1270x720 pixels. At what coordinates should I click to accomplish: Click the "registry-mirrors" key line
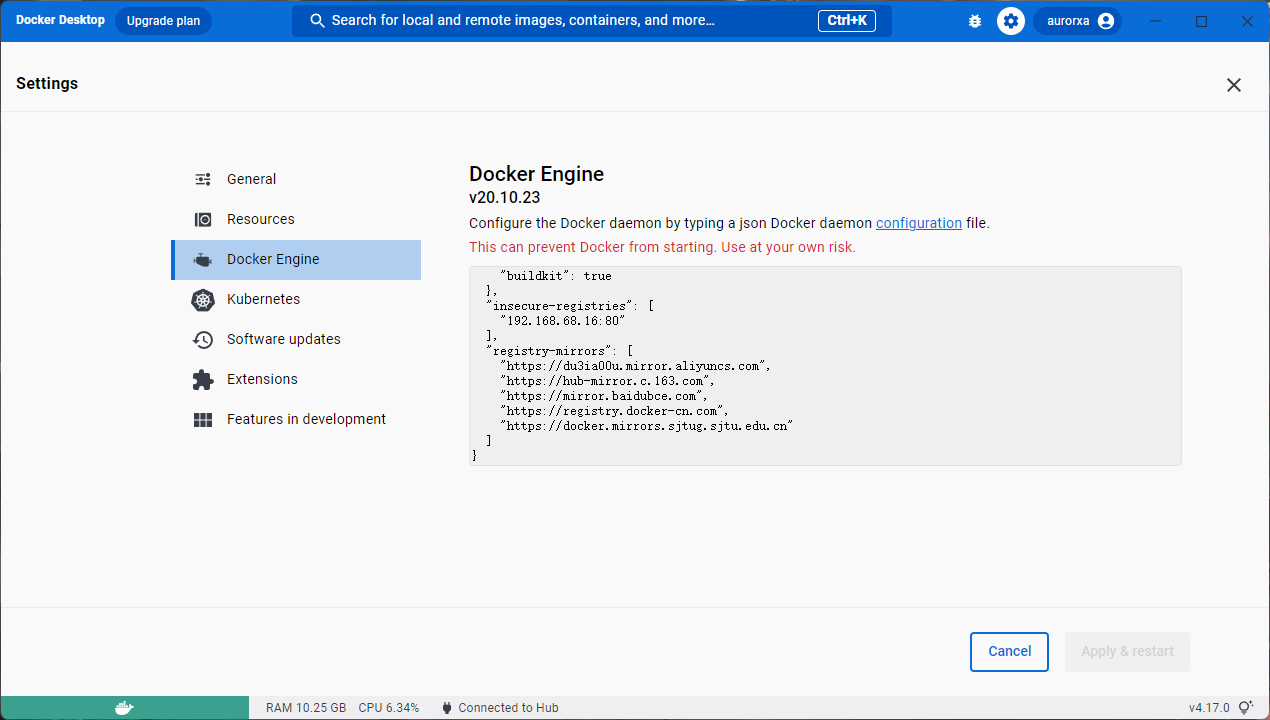tap(560, 351)
